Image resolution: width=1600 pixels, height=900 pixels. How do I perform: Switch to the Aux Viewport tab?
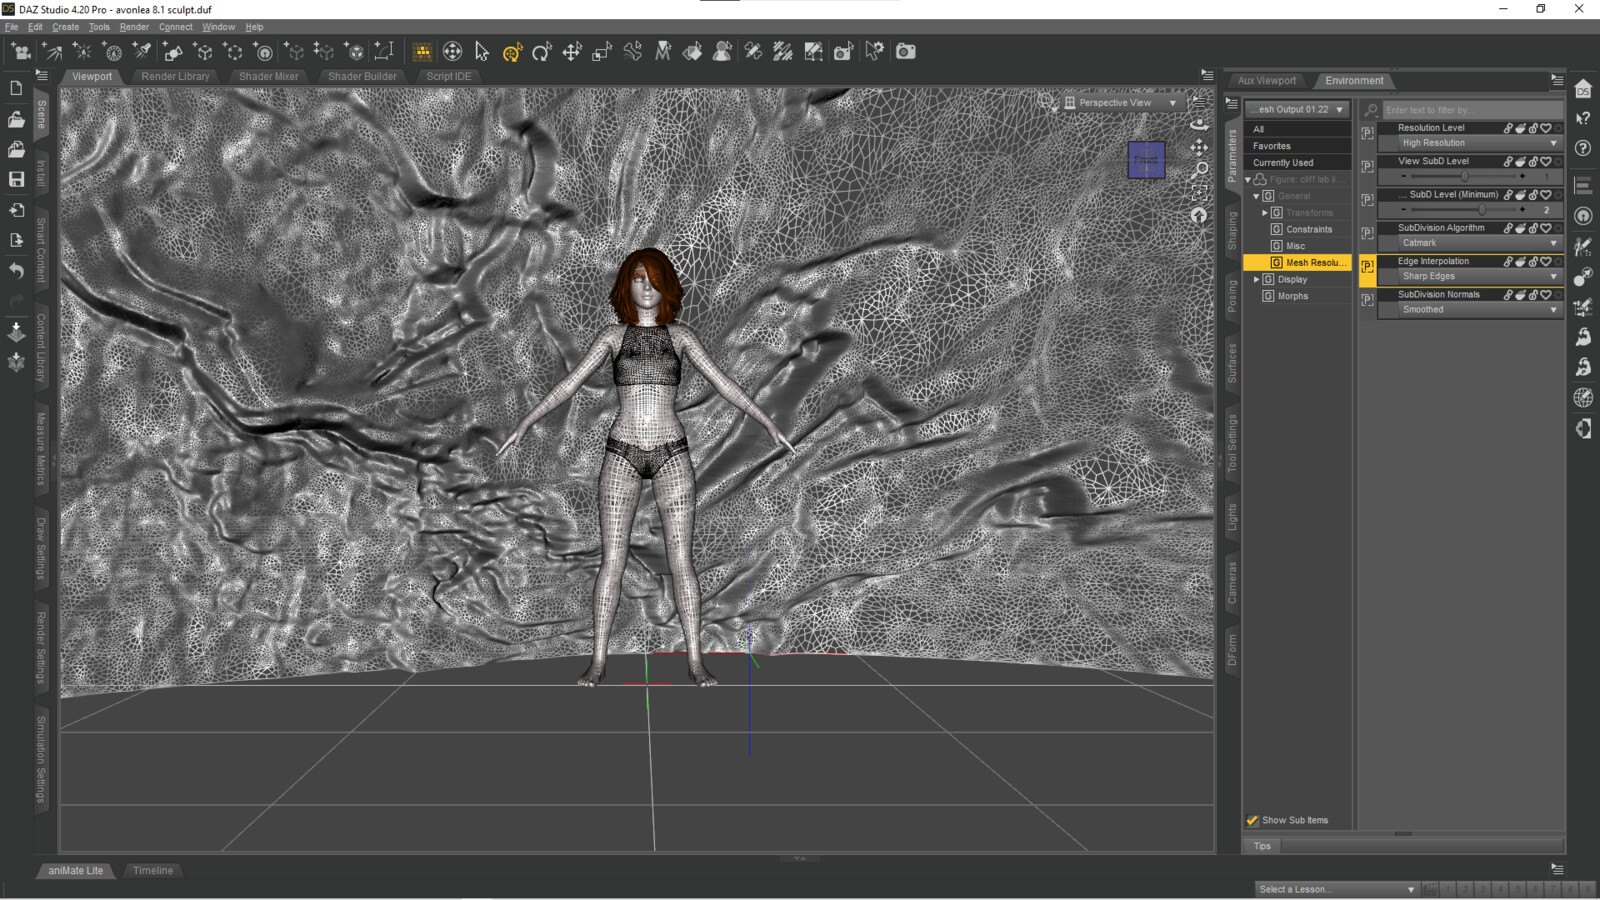click(x=1267, y=81)
